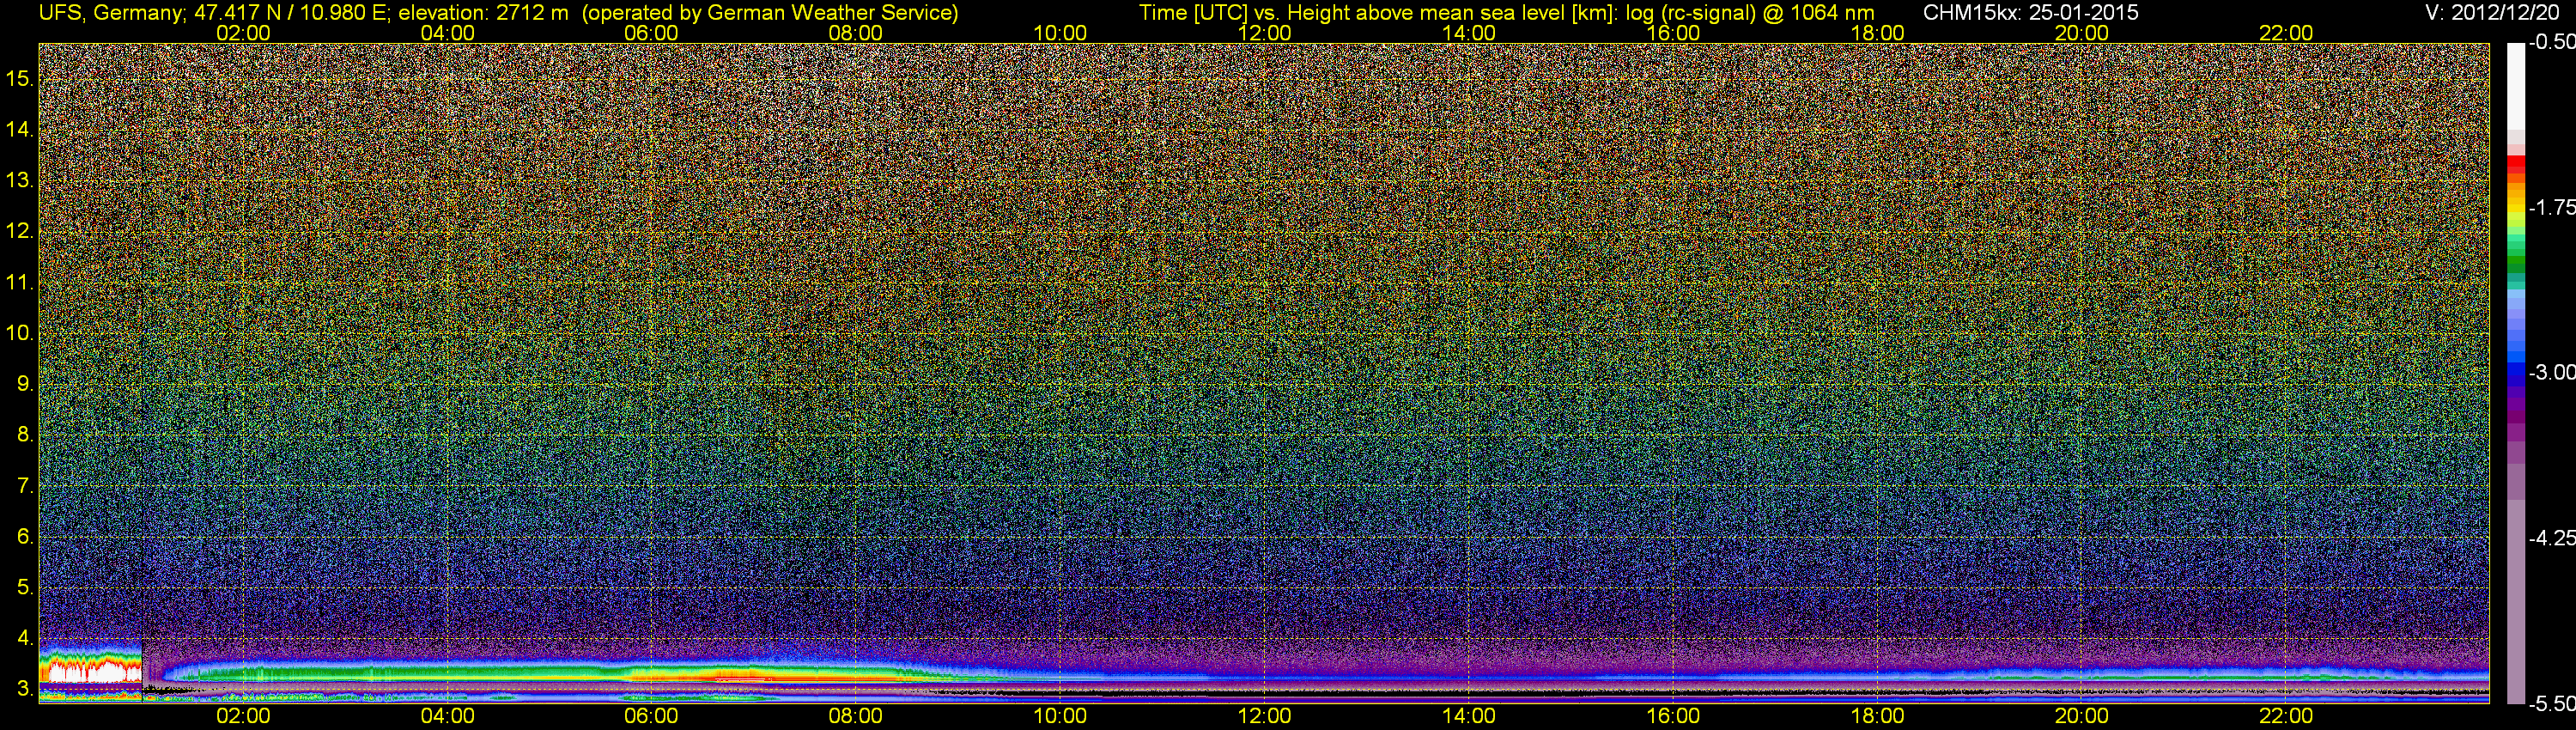Click the 10:00 label on the top time axis
Image resolution: width=2576 pixels, height=730 pixels.
[x=1060, y=33]
